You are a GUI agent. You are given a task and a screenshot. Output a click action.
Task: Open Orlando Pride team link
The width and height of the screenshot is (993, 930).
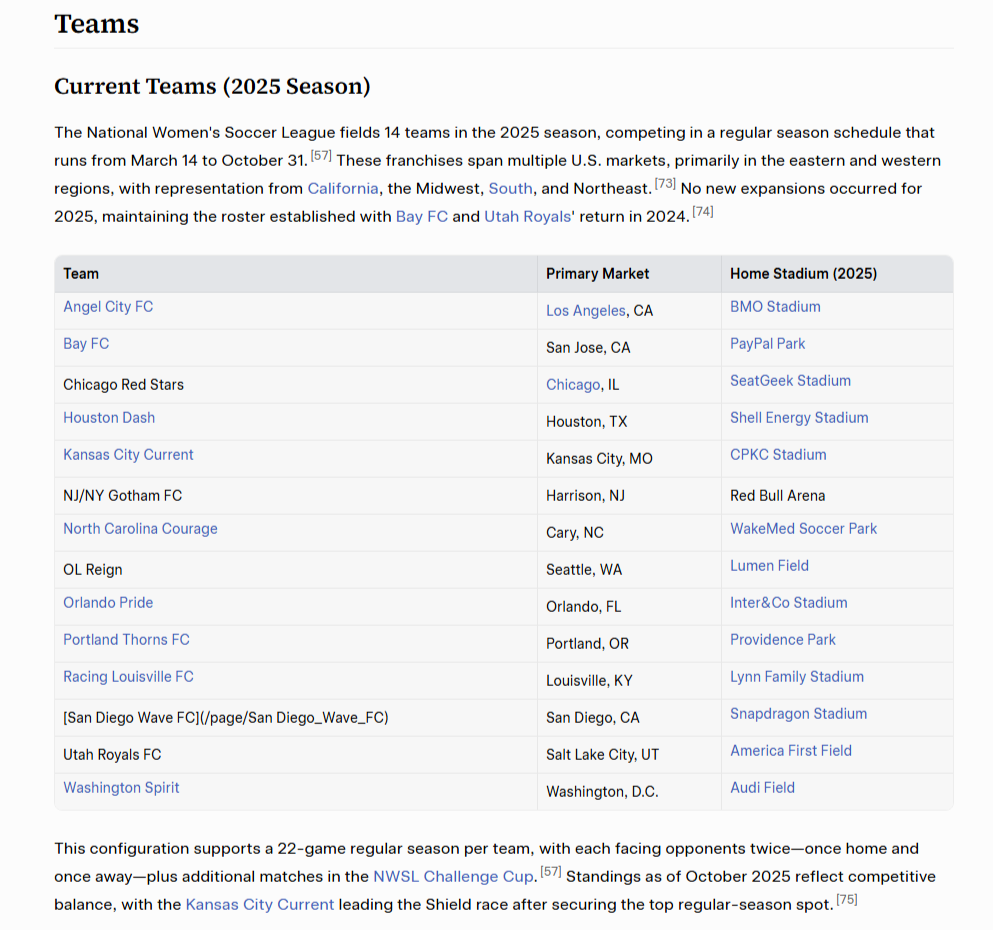108,603
